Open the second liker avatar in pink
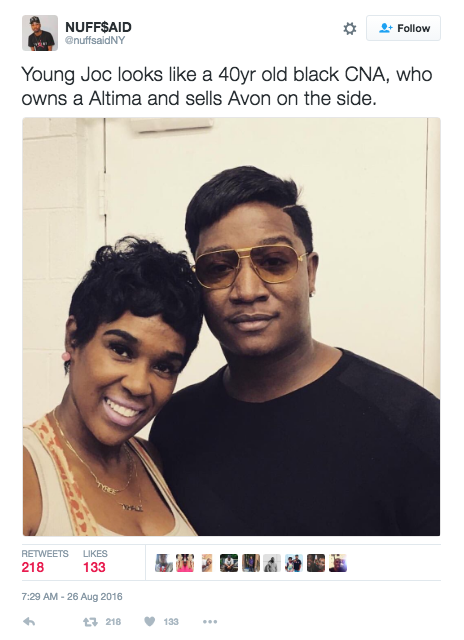Viewport: 464px width, 640px height. pos(185,563)
